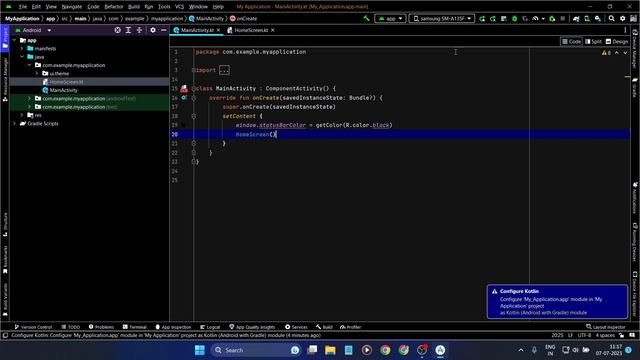Click the Collapse All icon in Project panel
Image resolution: width=640 pixels, height=360 pixels.
pyautogui.click(x=139, y=30)
